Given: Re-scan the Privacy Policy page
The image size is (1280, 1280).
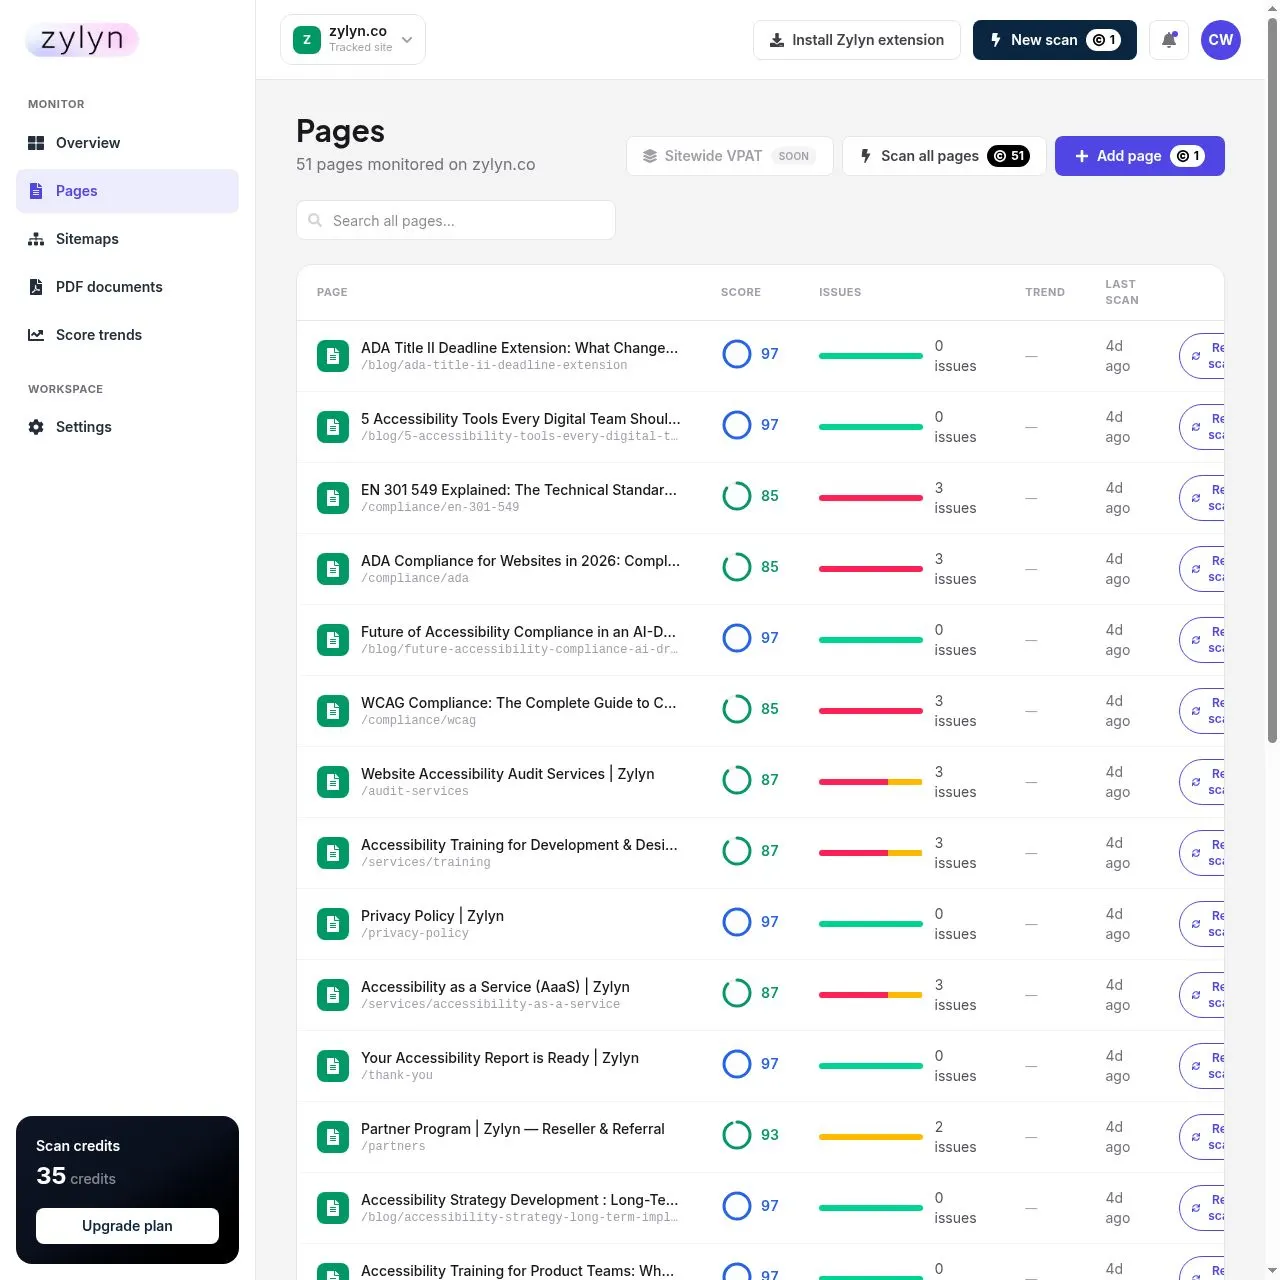Looking at the screenshot, I should [1203, 924].
